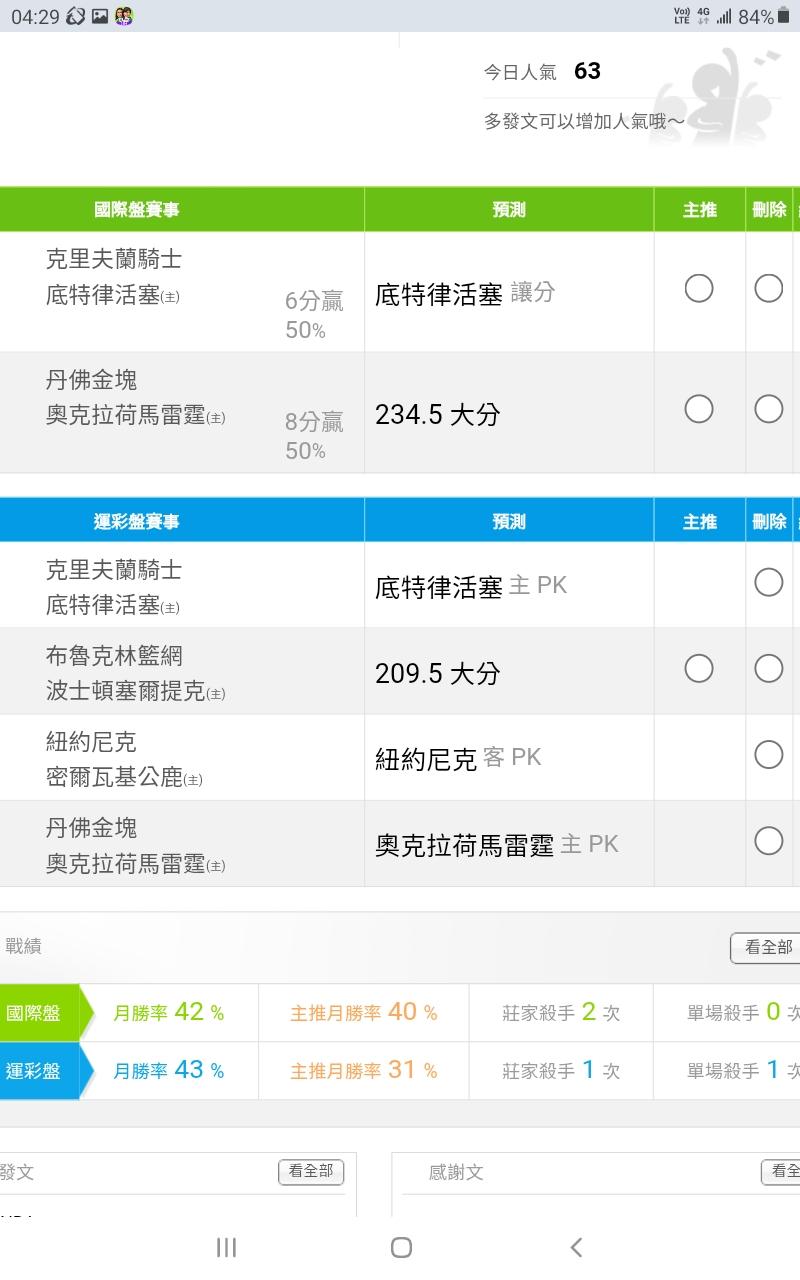
Task: Tap the Android home navigation icon
Action: (x=401, y=1247)
